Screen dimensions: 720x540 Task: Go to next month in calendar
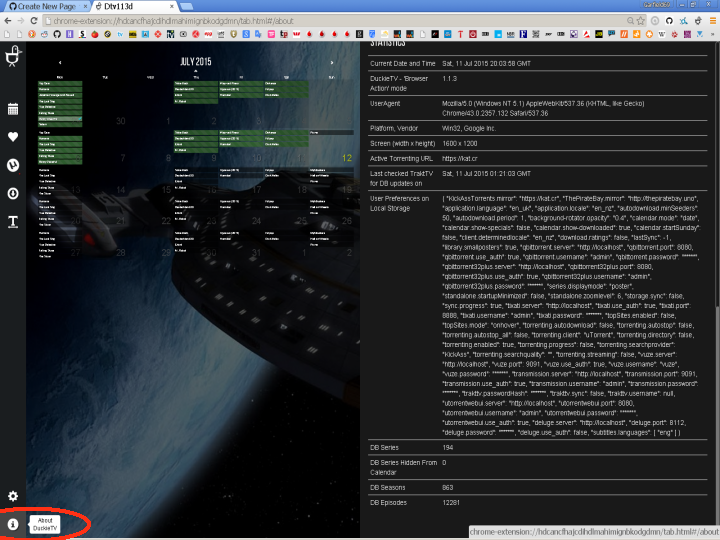(x=332, y=62)
